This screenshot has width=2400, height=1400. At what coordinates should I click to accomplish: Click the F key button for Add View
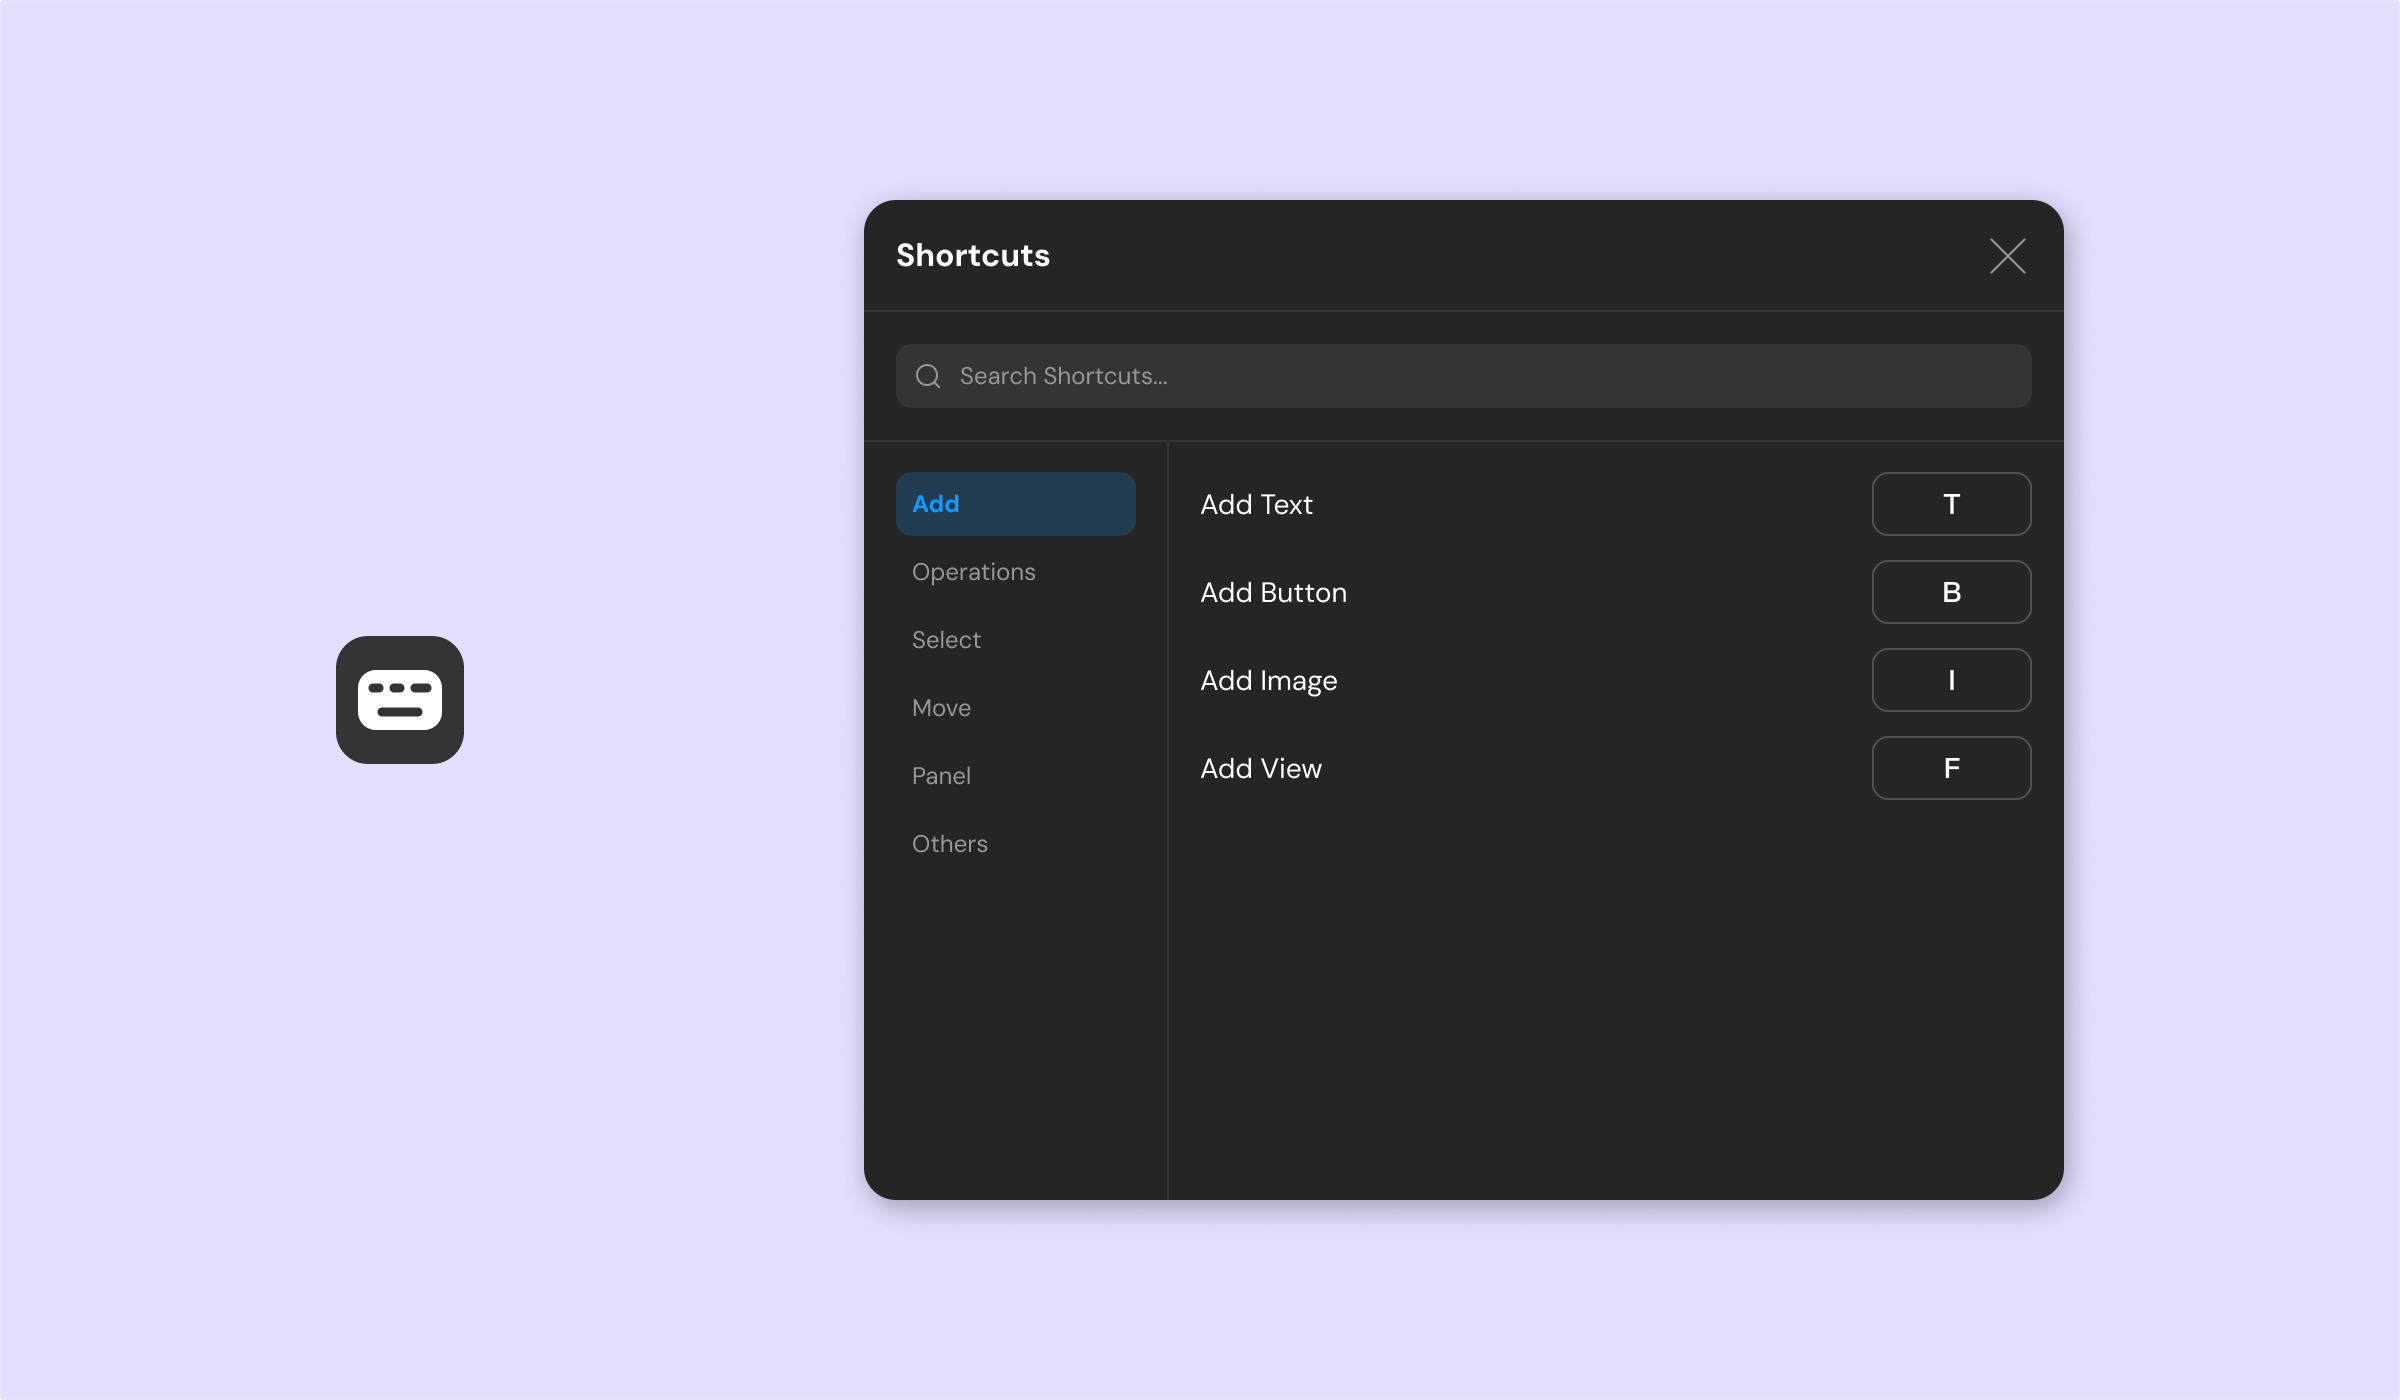(x=1951, y=768)
